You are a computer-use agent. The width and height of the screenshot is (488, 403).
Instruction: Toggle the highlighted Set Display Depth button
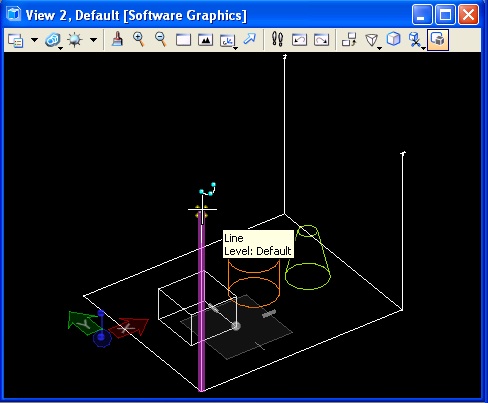[438, 40]
